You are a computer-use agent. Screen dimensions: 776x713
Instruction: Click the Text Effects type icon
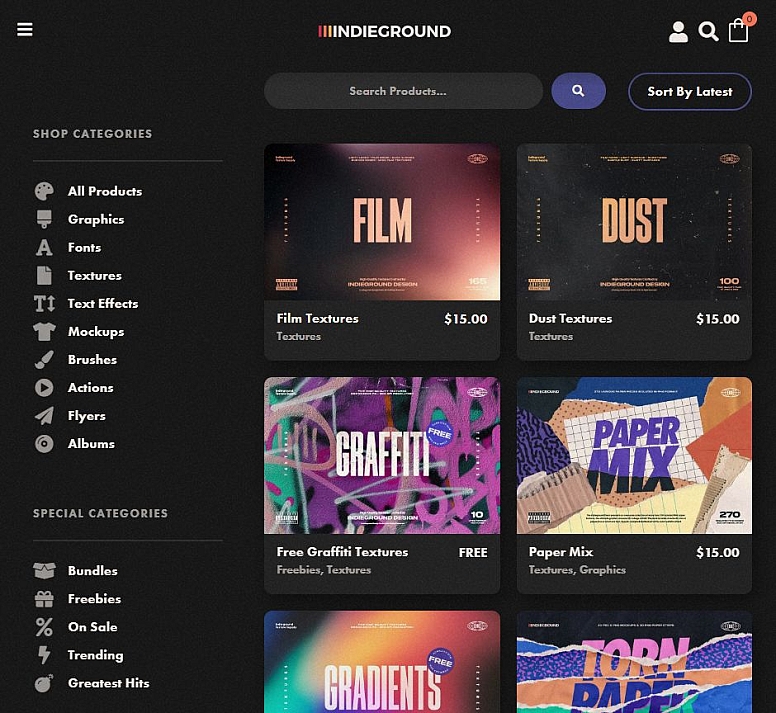point(44,303)
